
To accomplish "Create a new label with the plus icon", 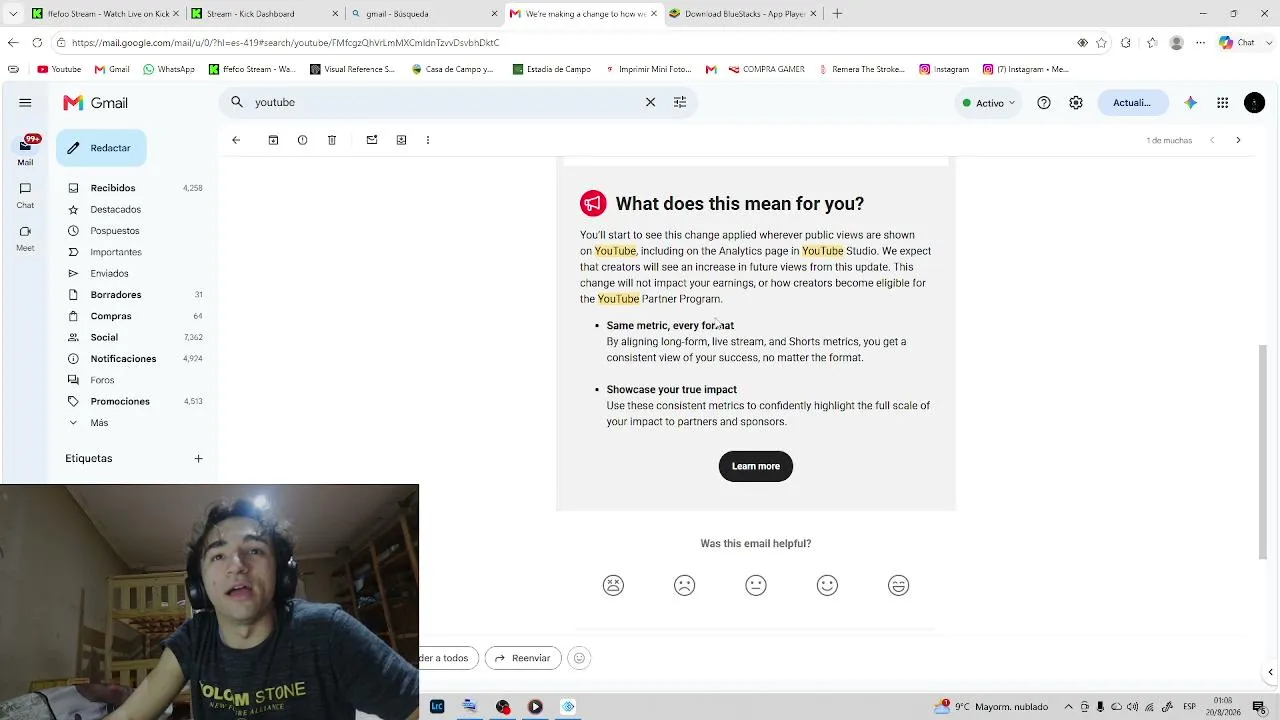I will click(198, 458).
